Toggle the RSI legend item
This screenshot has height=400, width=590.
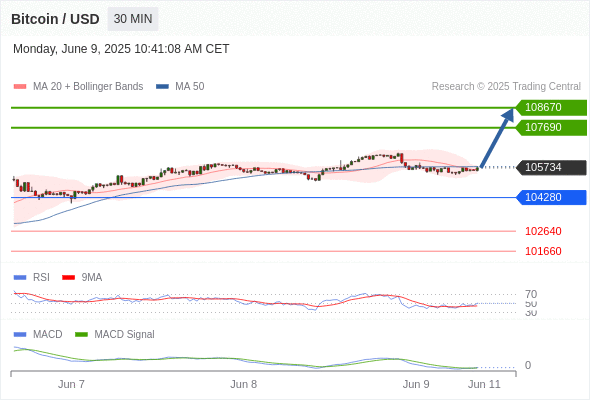point(31,277)
